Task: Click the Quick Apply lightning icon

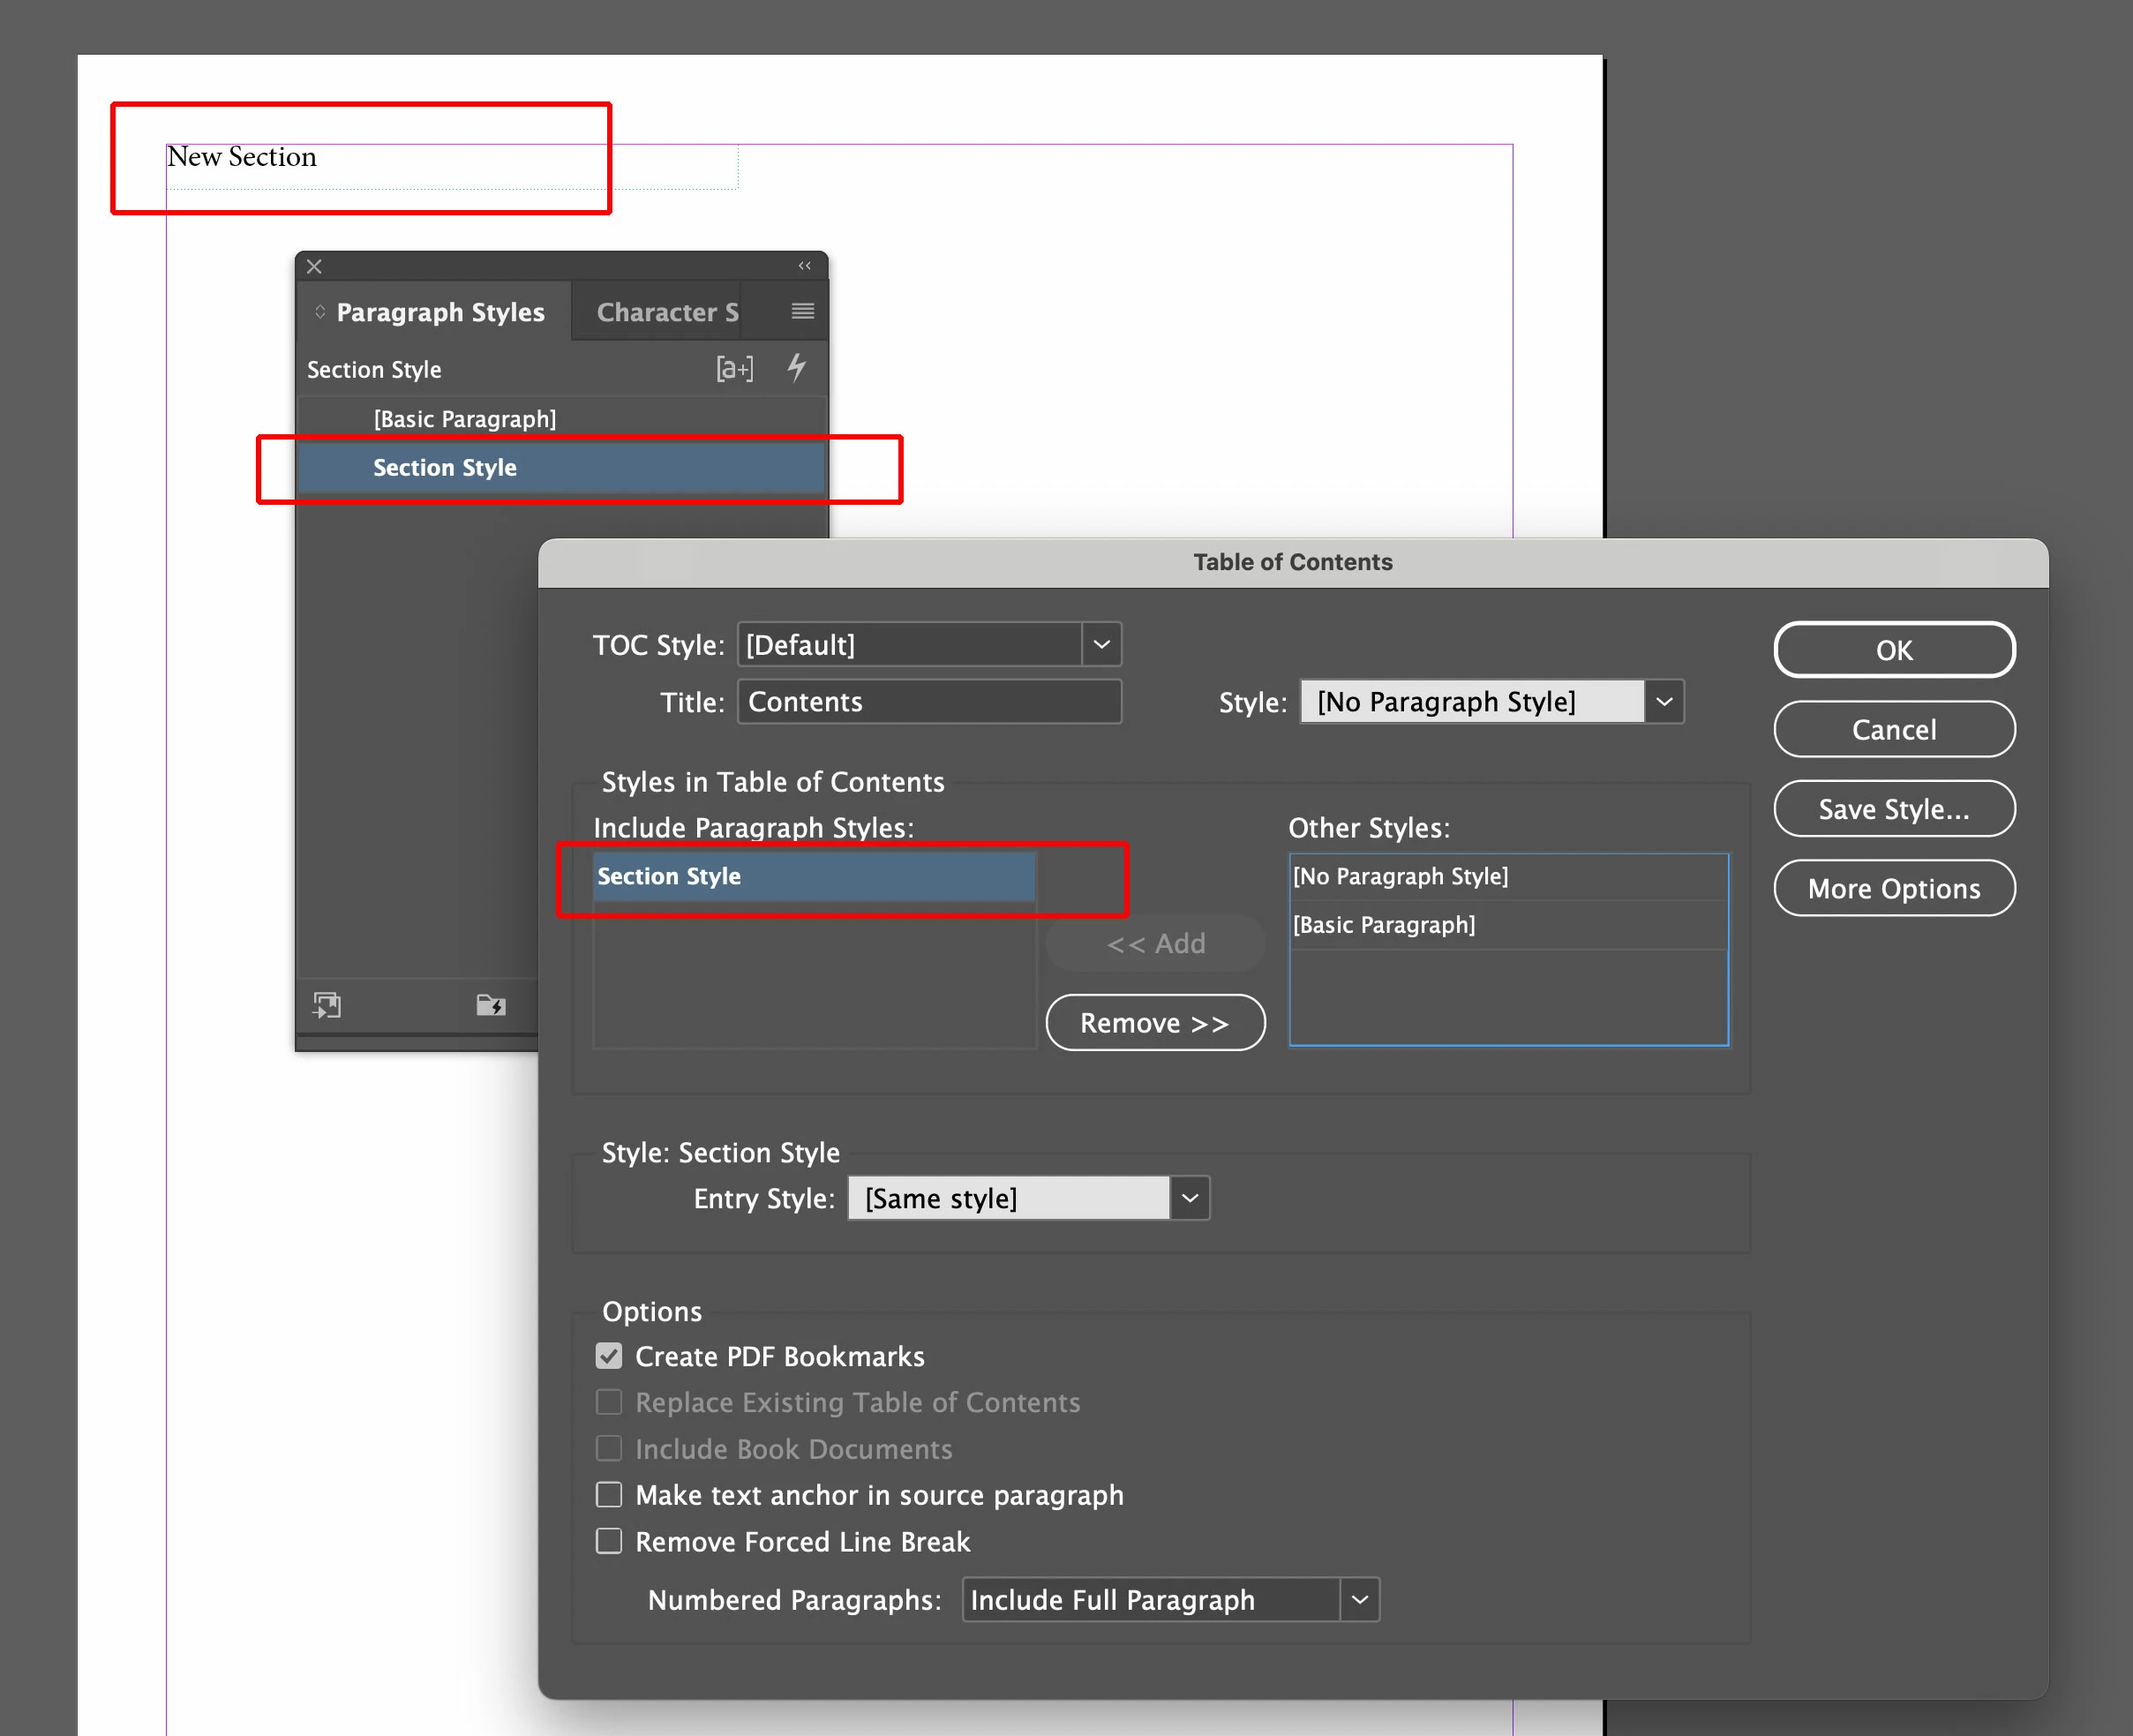Action: pyautogui.click(x=796, y=367)
